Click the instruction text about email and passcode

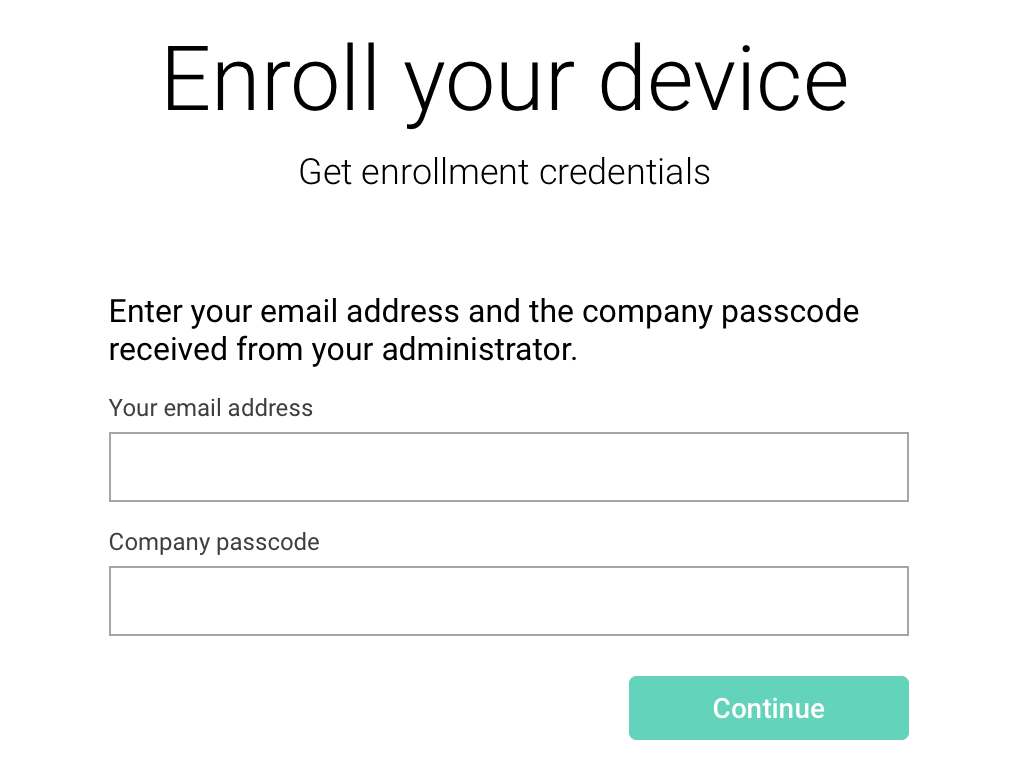click(483, 330)
